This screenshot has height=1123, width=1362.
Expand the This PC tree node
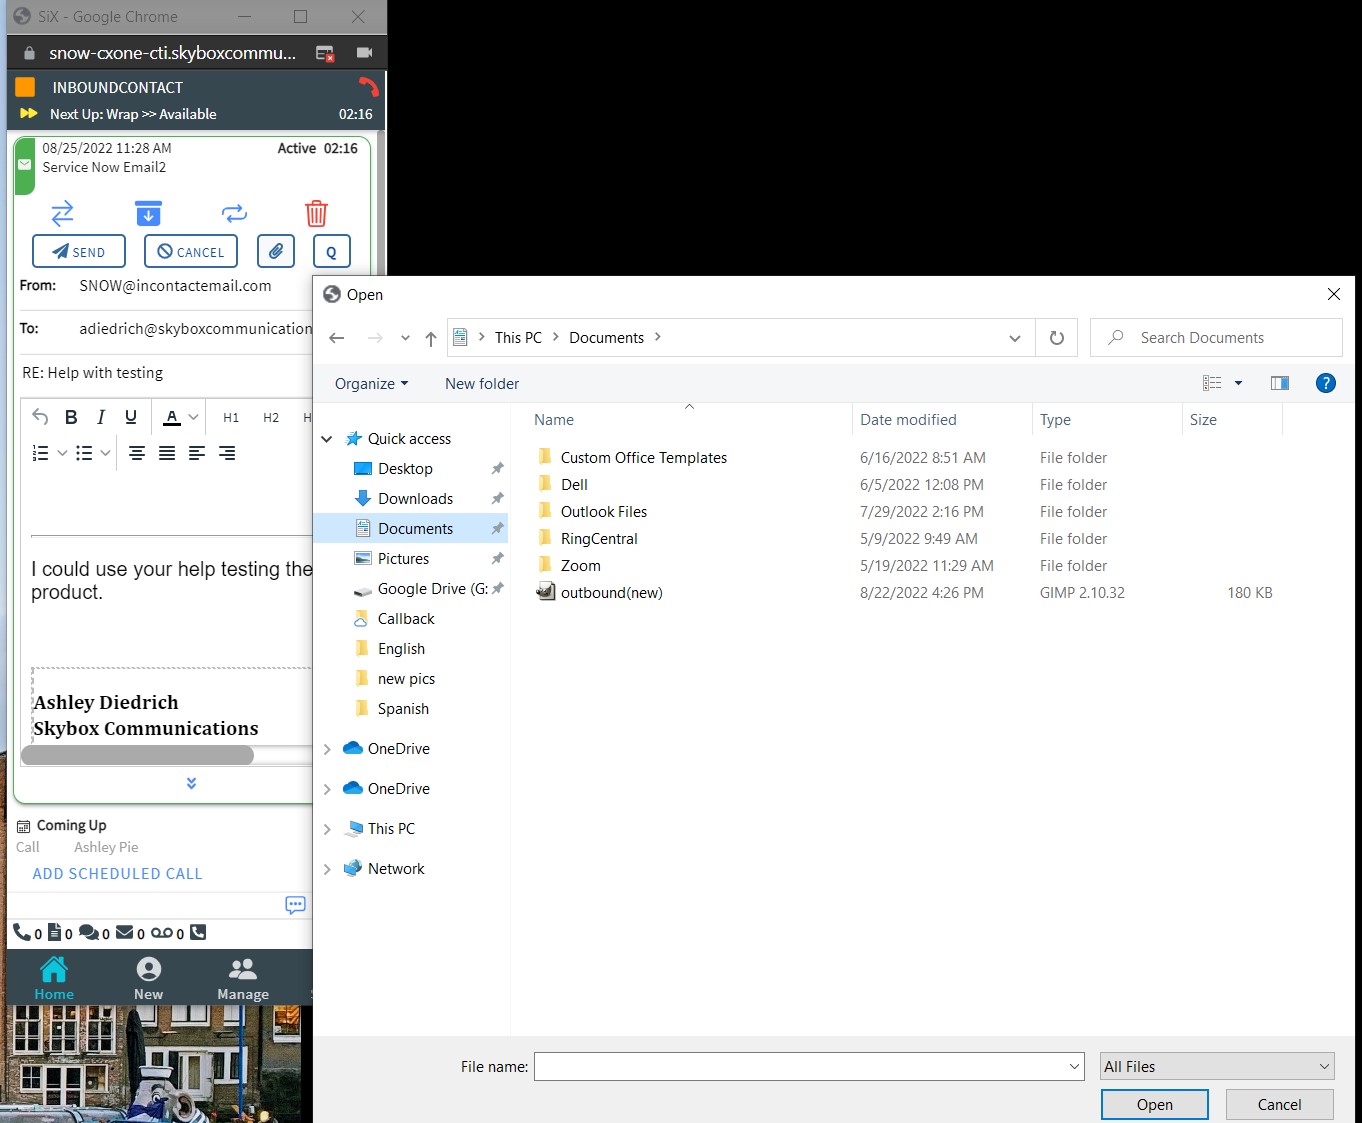[327, 829]
